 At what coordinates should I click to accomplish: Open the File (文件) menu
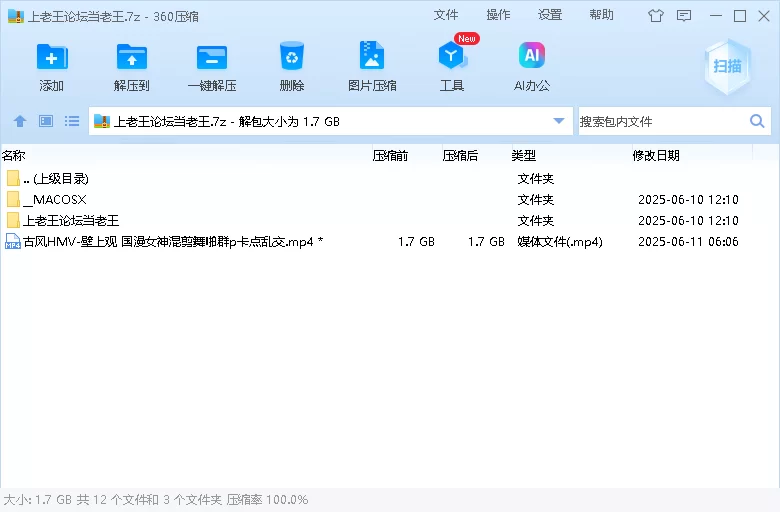pos(446,15)
